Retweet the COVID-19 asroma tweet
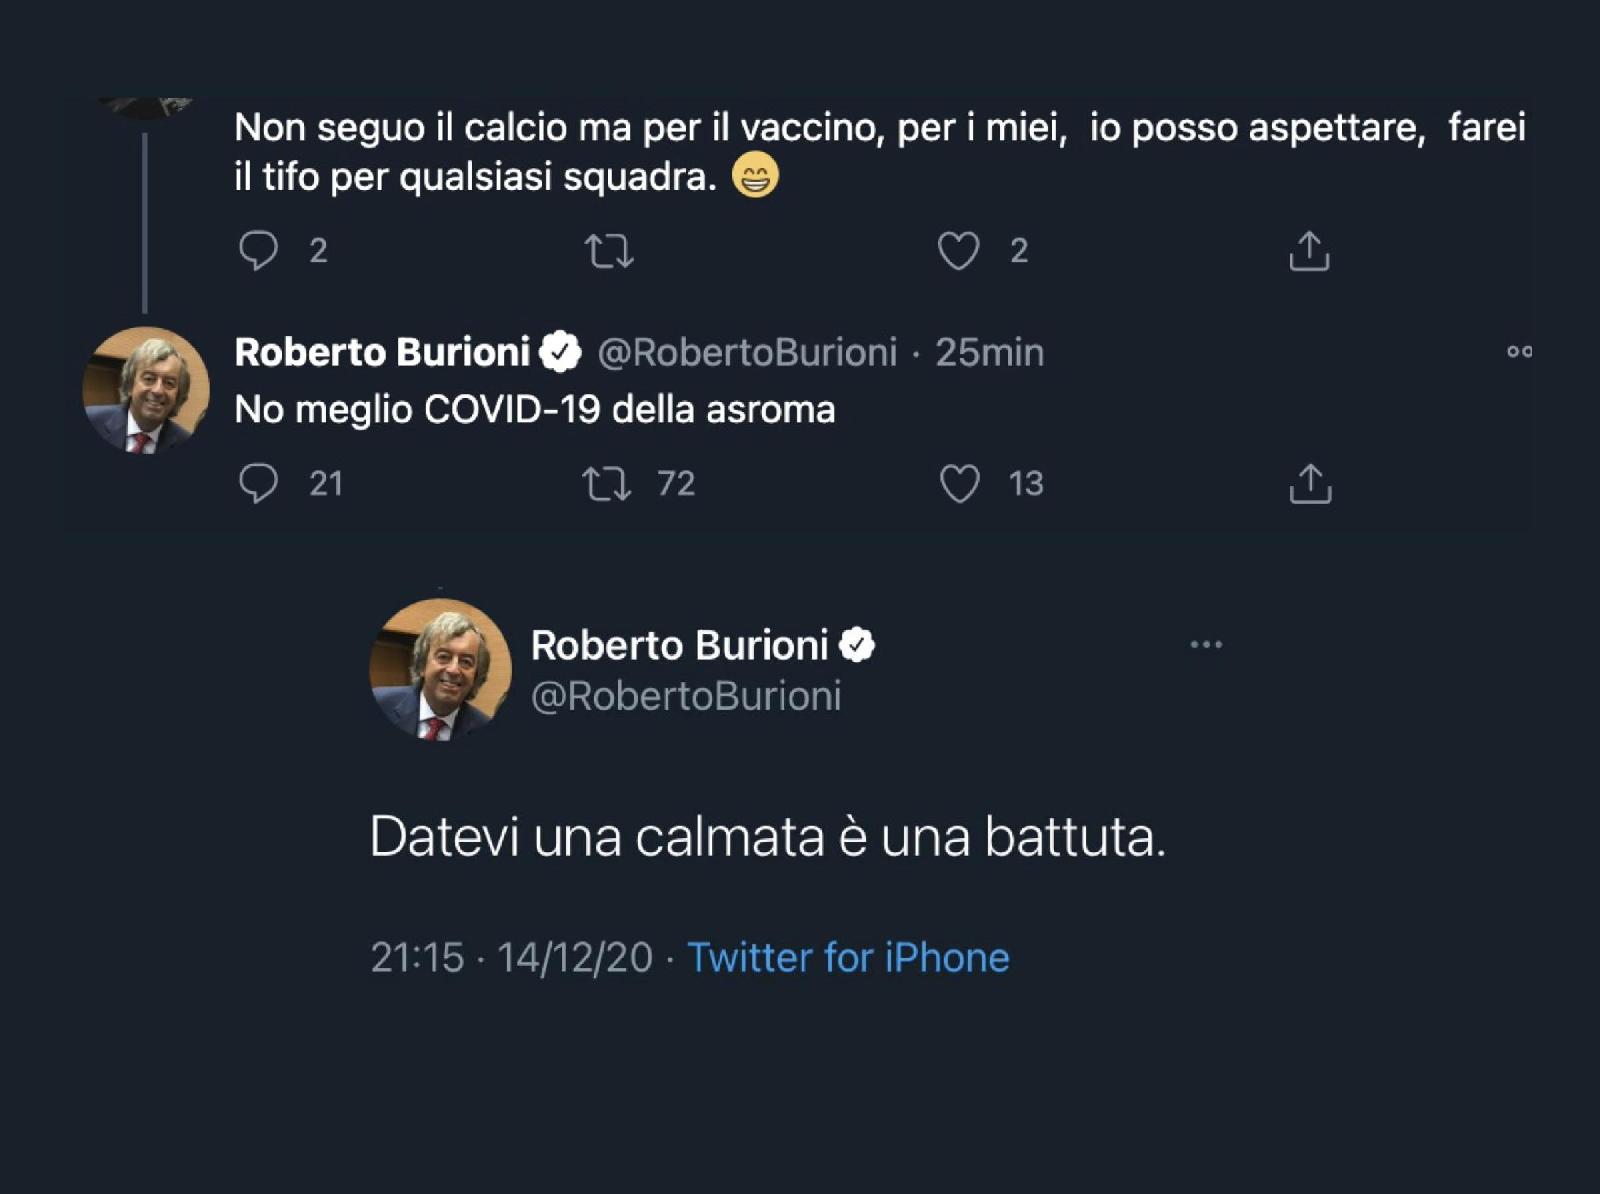1600x1194 pixels. 608,484
